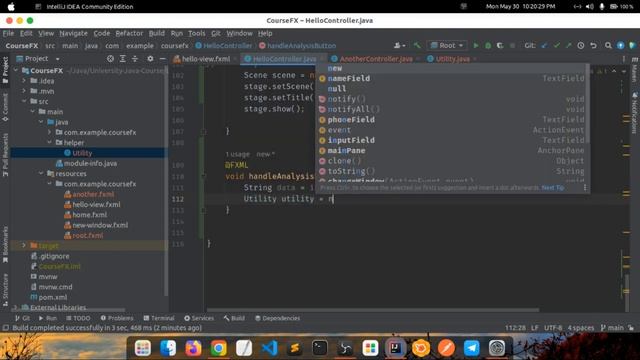Open completion popup three-dots options

[x=585, y=188]
